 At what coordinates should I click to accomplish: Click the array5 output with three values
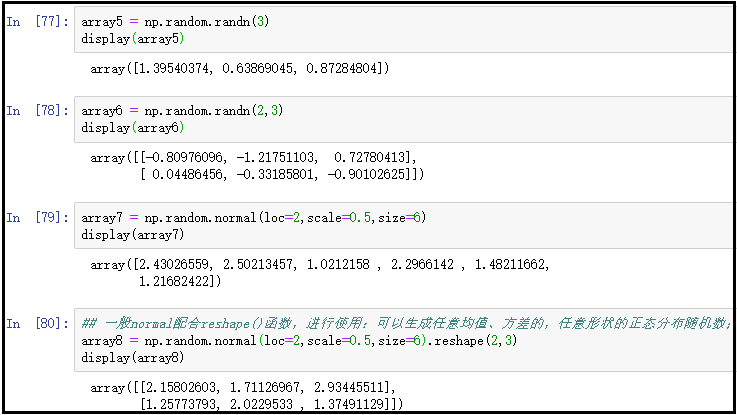point(240,68)
